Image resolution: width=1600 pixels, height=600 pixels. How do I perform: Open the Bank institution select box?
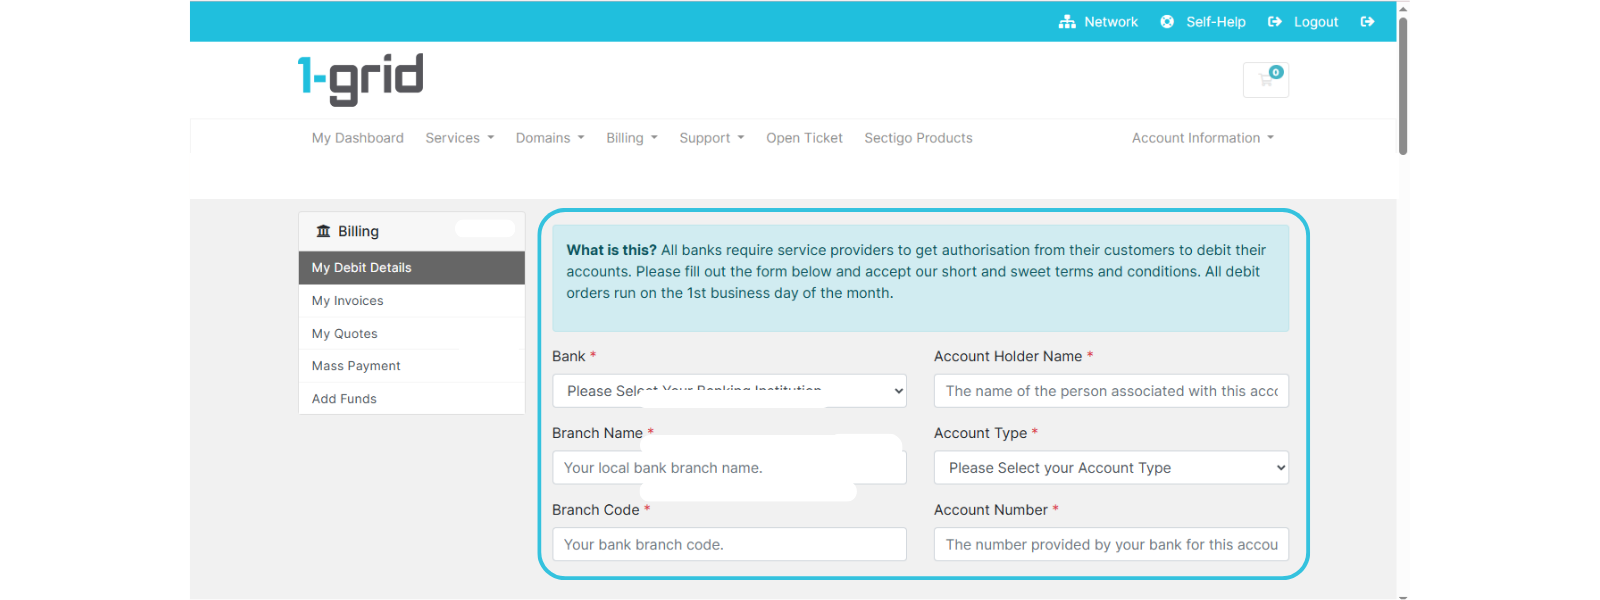click(729, 391)
